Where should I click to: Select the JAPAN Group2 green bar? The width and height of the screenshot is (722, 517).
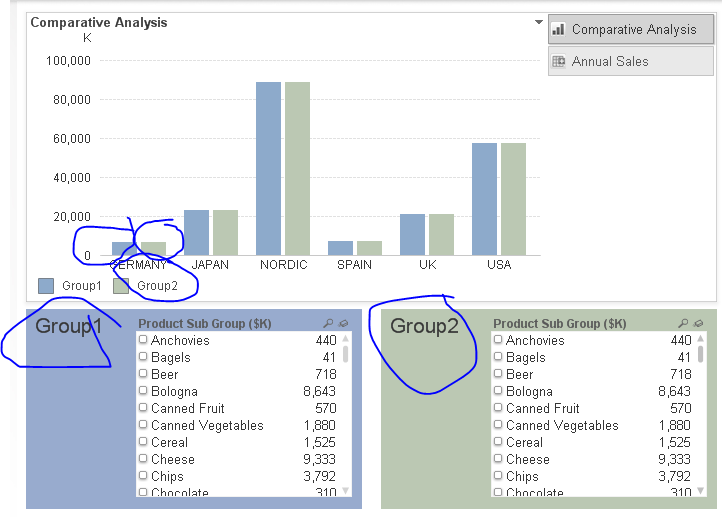[226, 232]
